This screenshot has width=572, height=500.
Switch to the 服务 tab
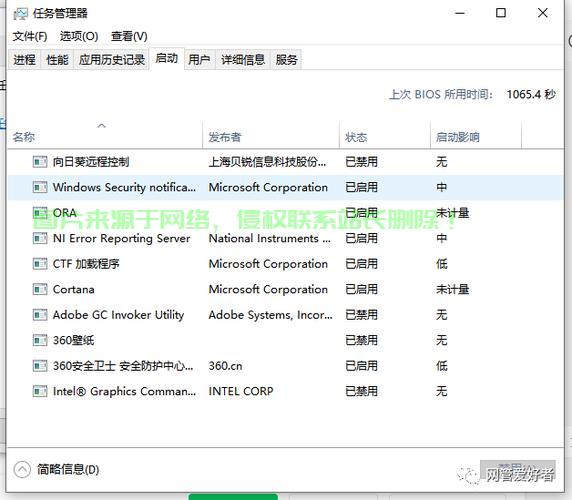(286, 59)
